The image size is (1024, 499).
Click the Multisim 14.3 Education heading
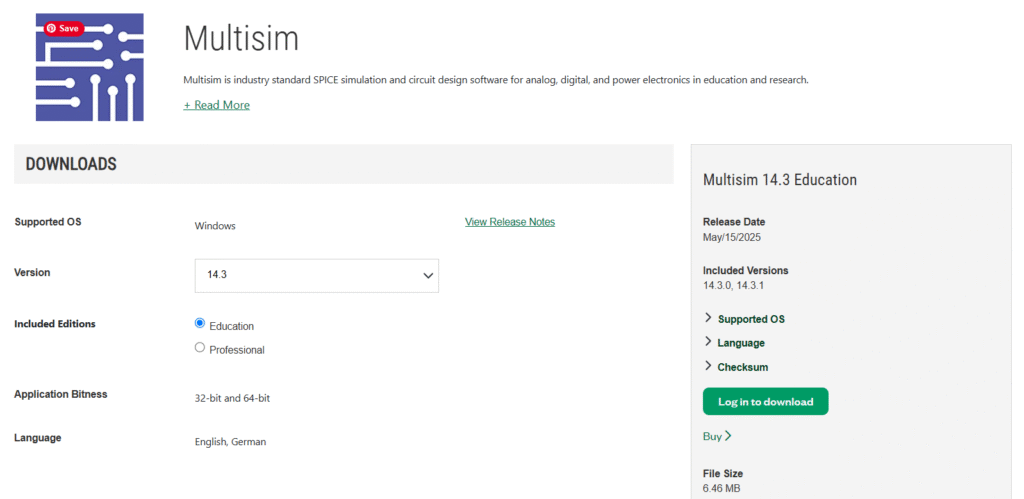tap(780, 180)
